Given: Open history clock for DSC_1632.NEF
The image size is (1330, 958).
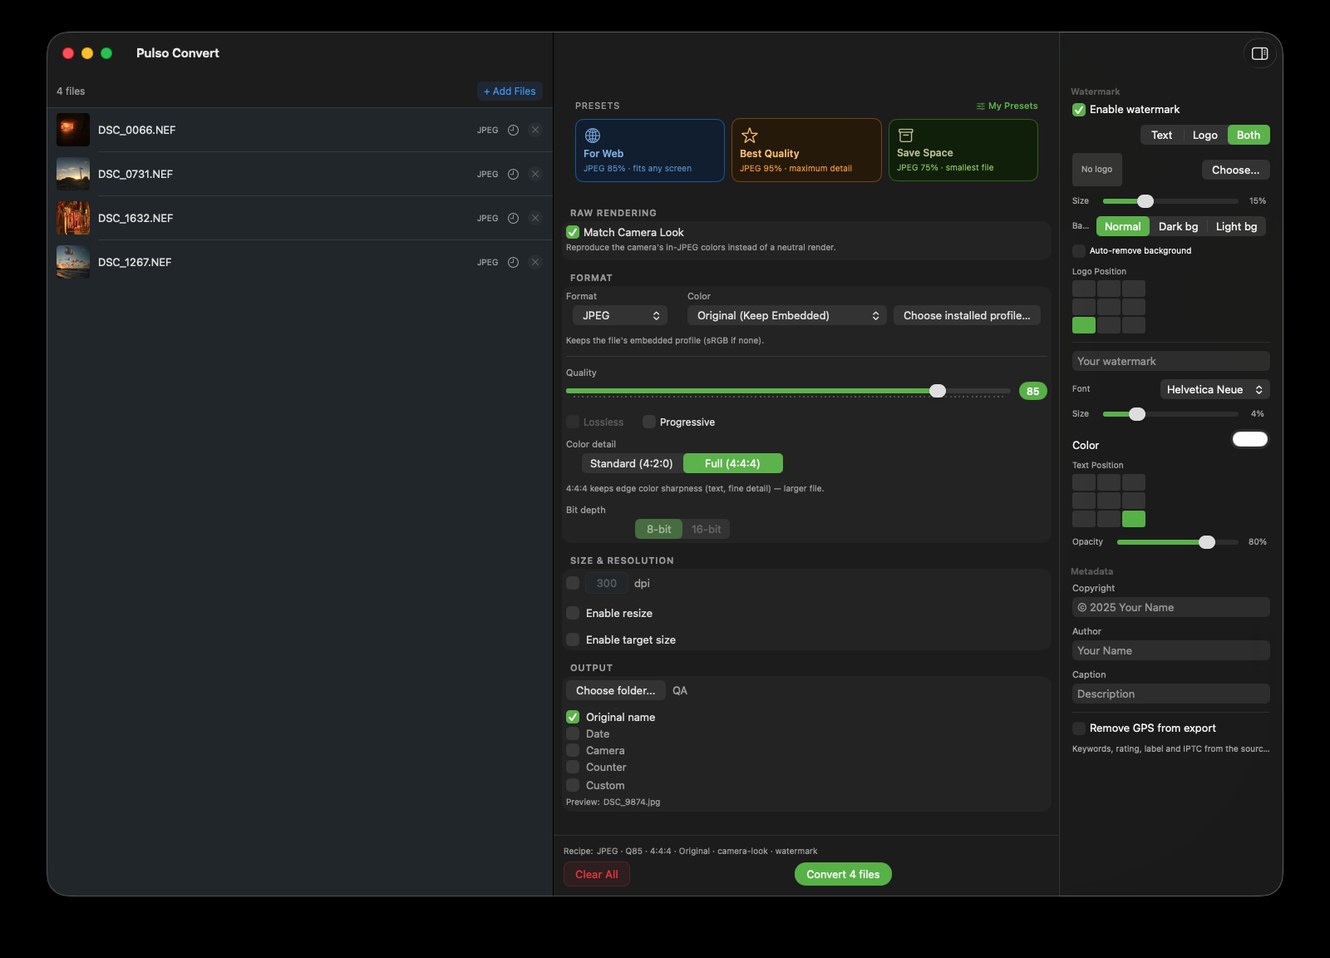Looking at the screenshot, I should [x=513, y=218].
